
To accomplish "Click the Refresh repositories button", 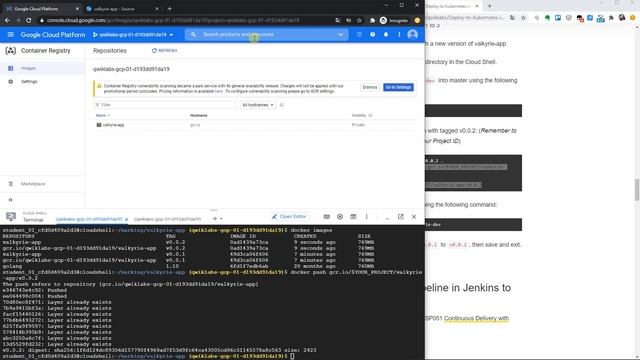I will 164,51.
